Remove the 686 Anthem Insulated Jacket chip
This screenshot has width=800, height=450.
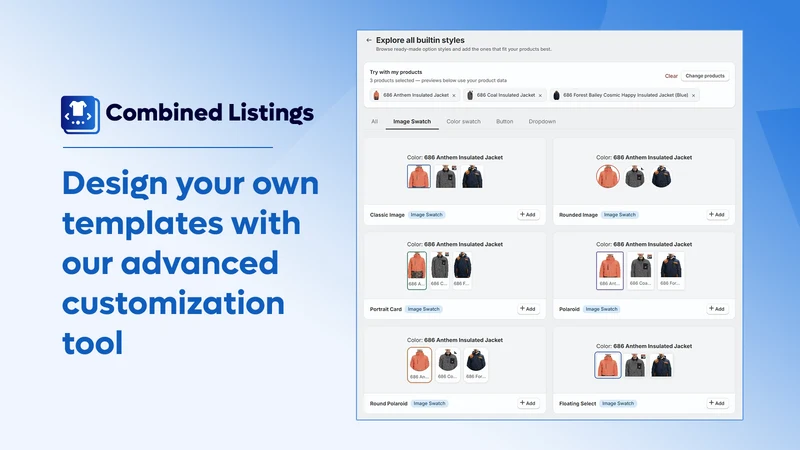click(x=454, y=95)
